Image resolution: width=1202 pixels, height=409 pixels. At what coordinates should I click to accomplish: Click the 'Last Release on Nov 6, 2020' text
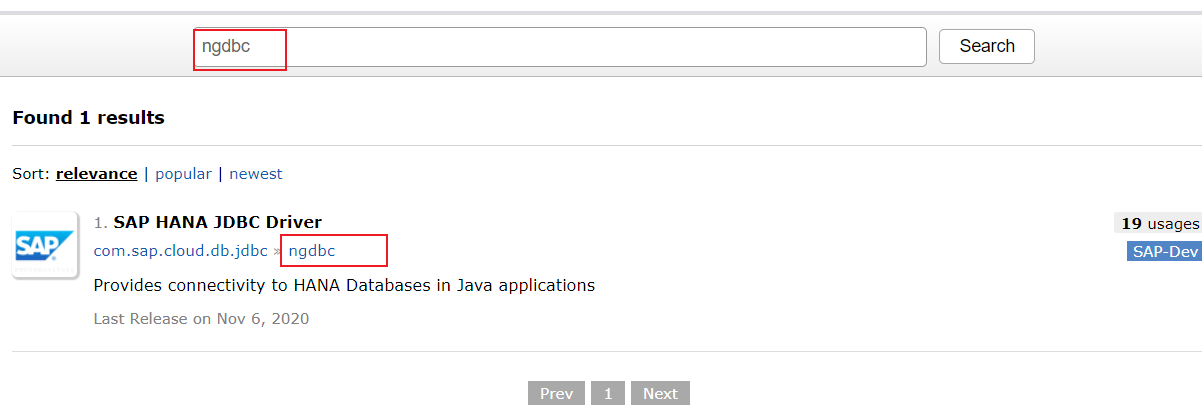(x=201, y=319)
